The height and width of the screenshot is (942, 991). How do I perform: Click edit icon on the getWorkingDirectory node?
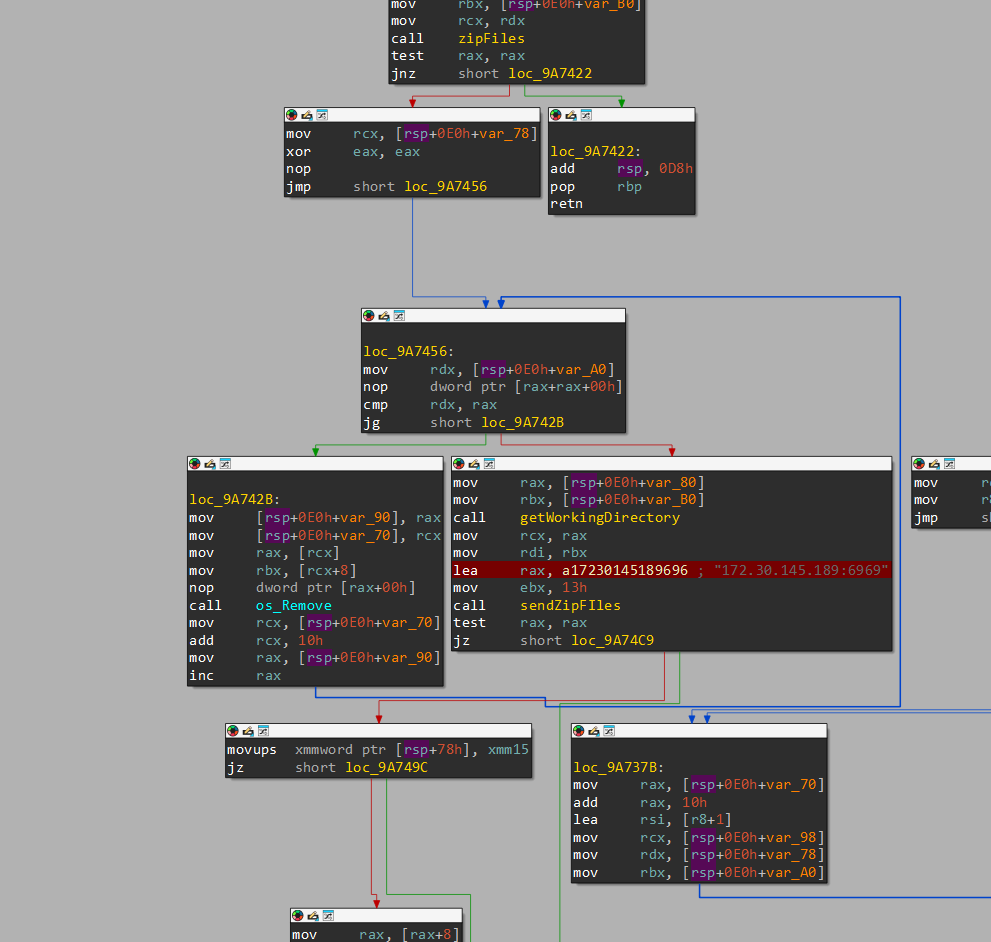[474, 464]
